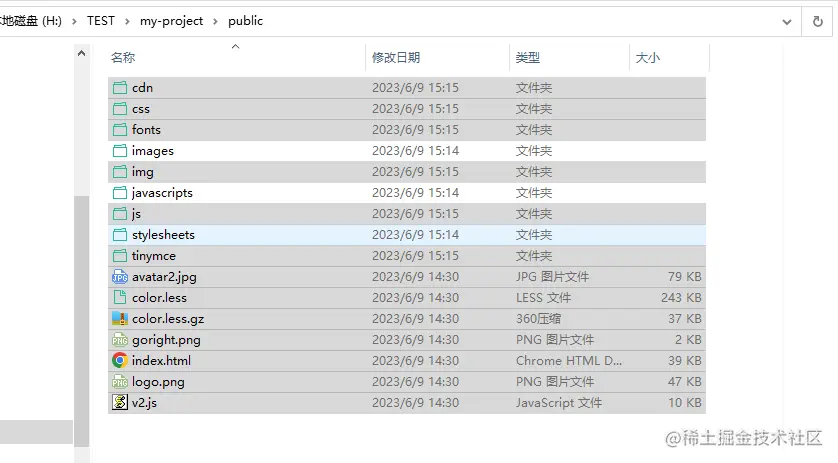Click the JavaScript 文件 type cell
Screen dimensions: 838x463
(558, 403)
